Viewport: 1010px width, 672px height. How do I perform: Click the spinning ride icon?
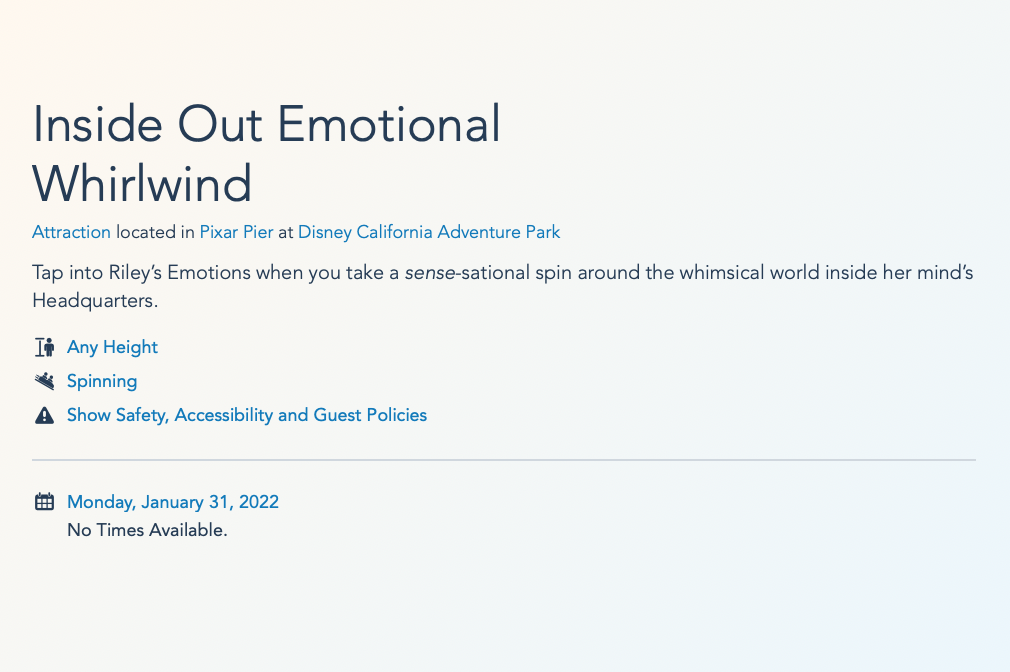44,381
